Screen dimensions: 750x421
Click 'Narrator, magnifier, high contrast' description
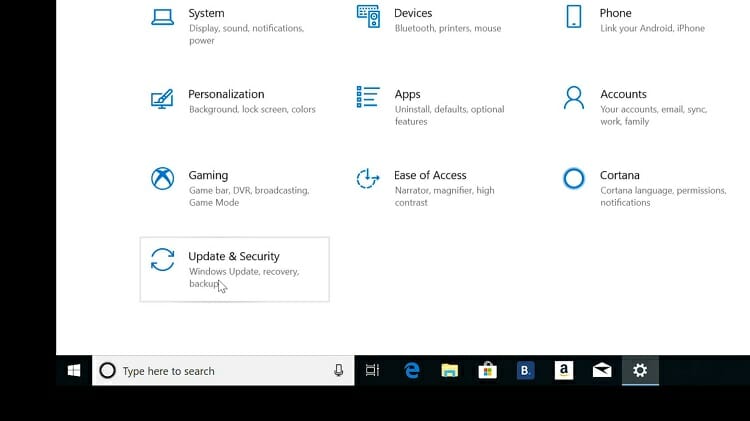click(444, 196)
